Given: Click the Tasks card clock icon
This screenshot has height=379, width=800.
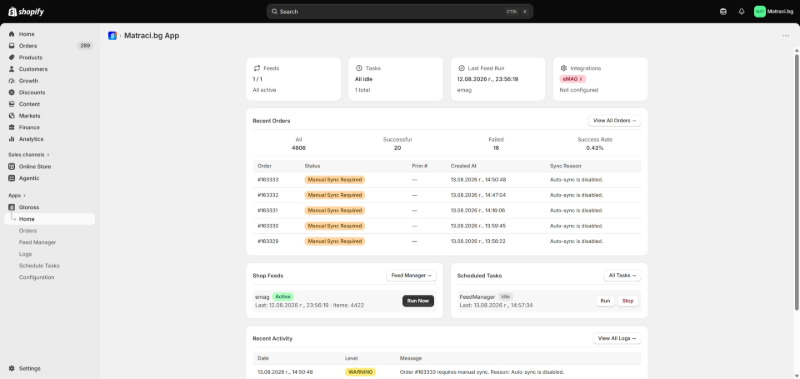Looking at the screenshot, I should coord(359,68).
